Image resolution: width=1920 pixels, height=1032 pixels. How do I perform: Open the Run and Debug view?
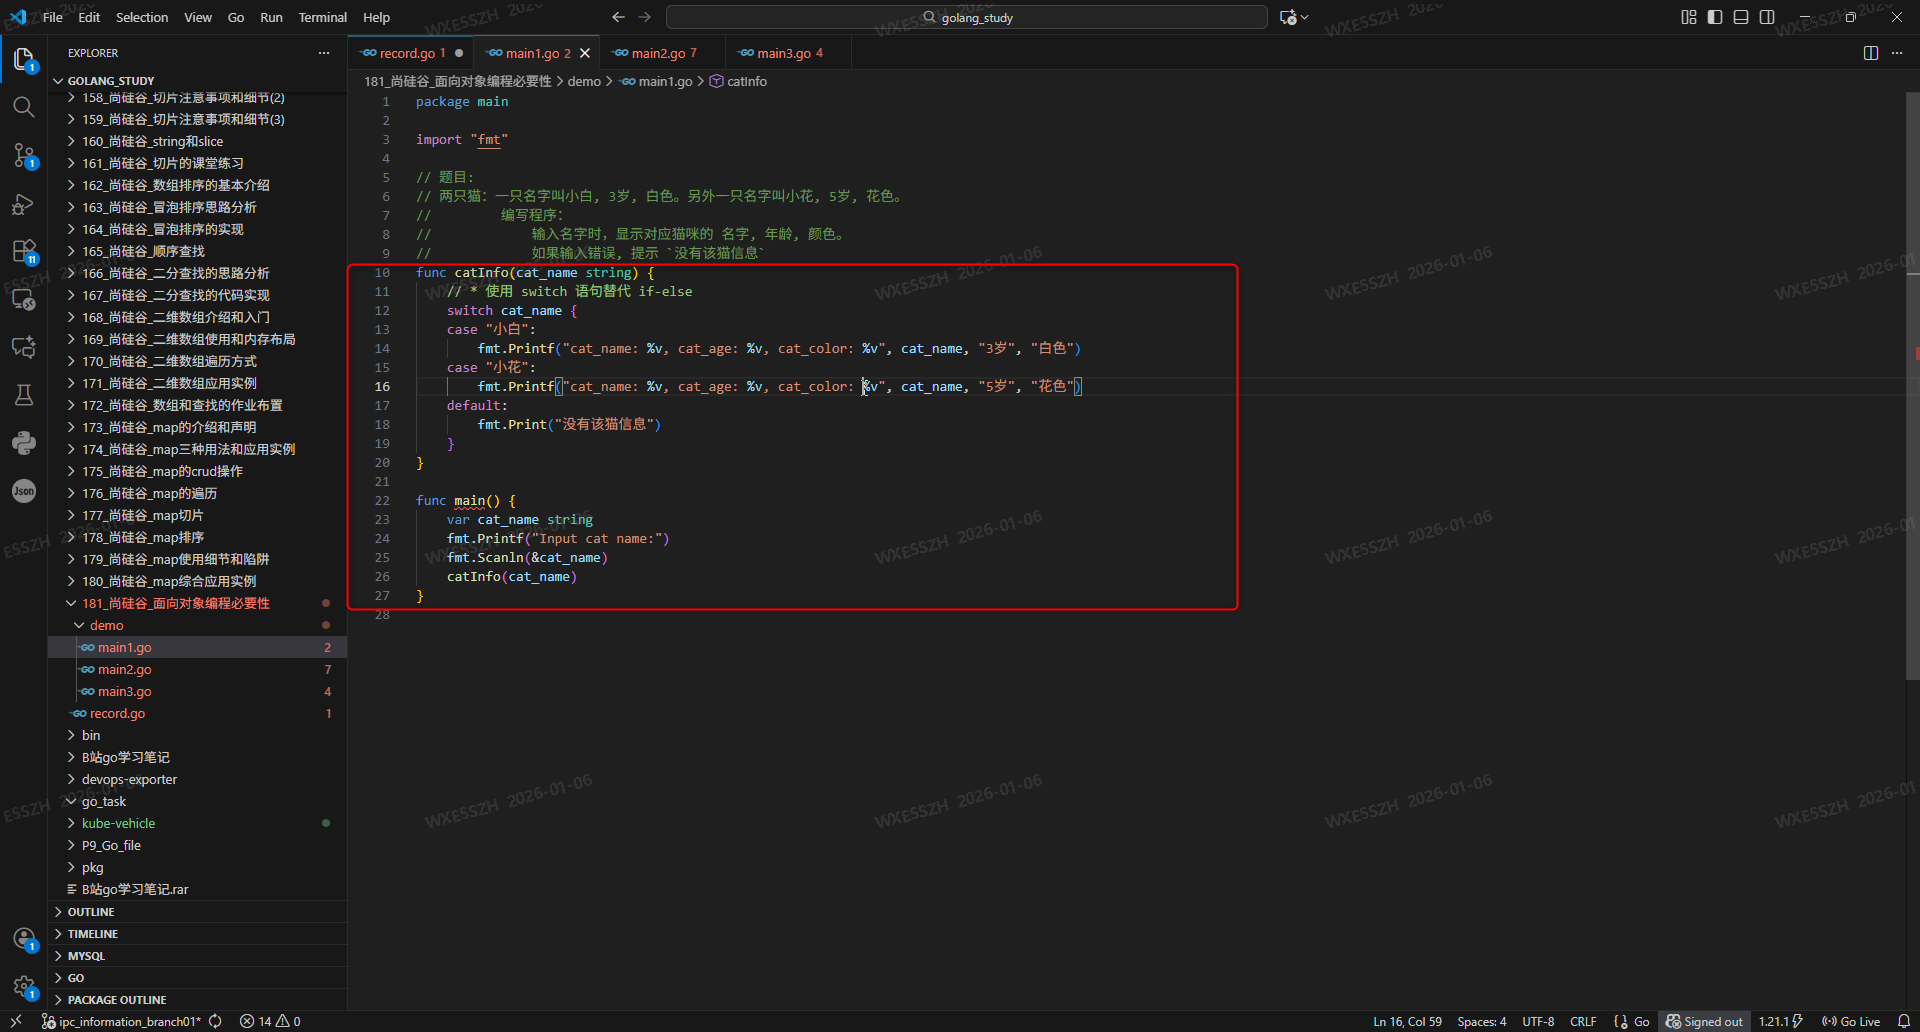pyautogui.click(x=24, y=204)
